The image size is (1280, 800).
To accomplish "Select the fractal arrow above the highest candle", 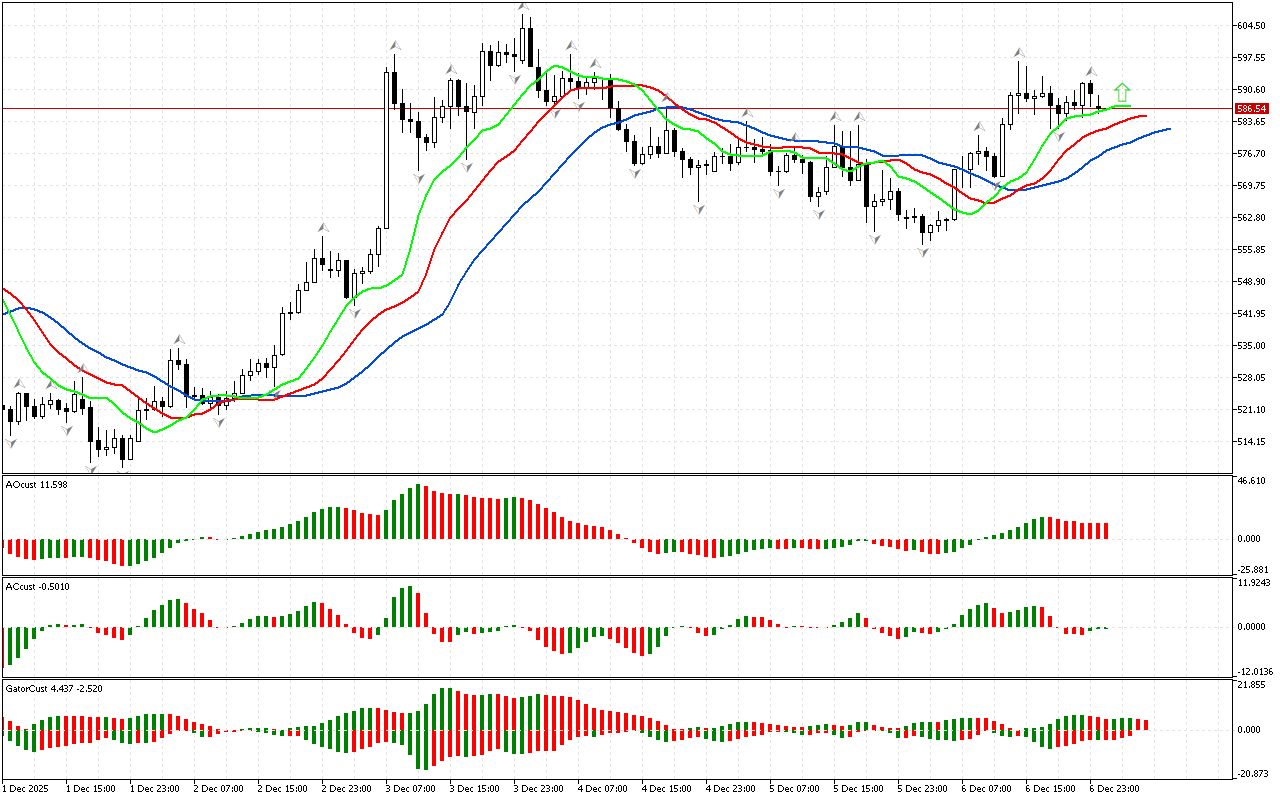I will pyautogui.click(x=523, y=8).
